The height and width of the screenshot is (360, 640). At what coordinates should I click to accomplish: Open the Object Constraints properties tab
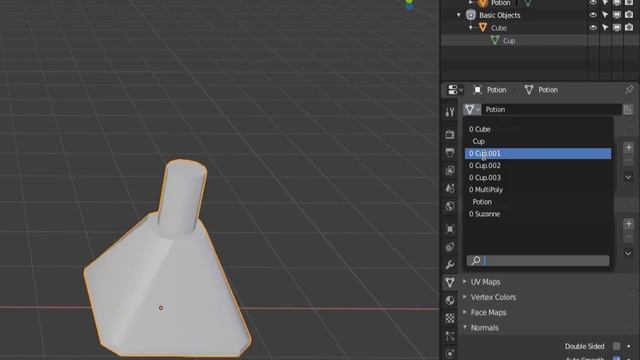click(x=450, y=247)
